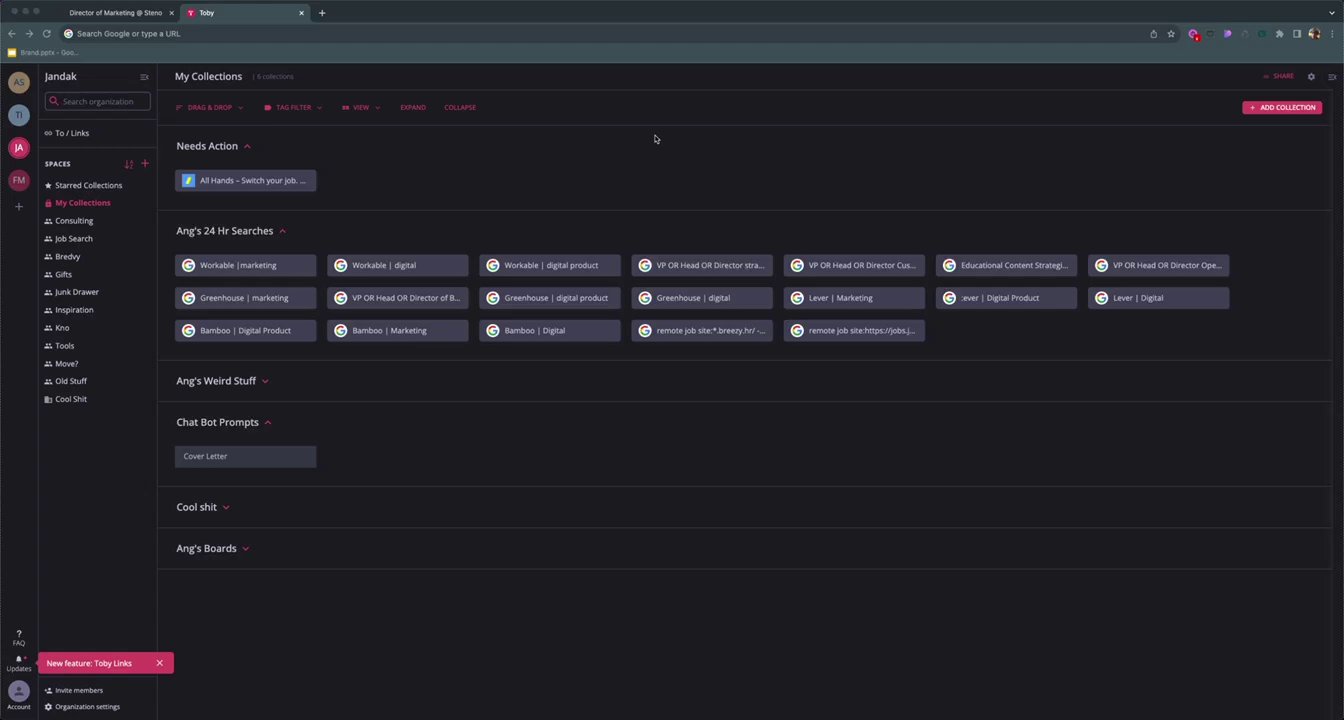Screen dimensions: 1344x720
Task: Open the View dropdown
Action: pos(360,107)
